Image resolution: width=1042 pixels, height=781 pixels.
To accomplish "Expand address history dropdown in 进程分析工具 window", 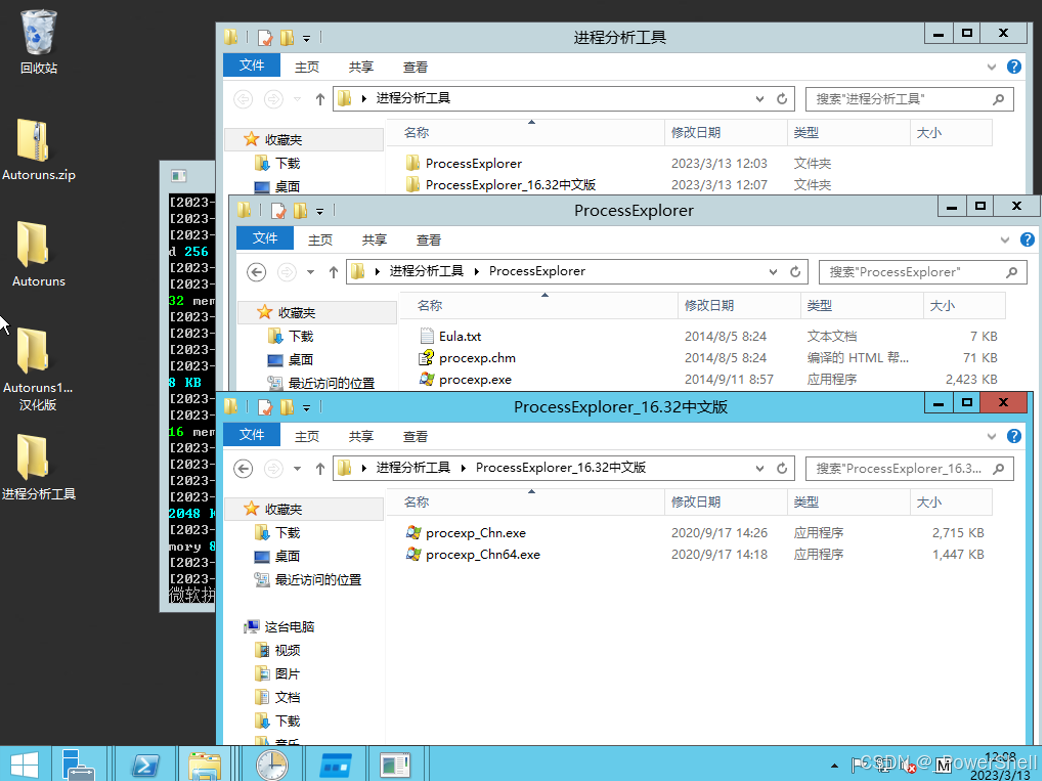I will 760,99.
